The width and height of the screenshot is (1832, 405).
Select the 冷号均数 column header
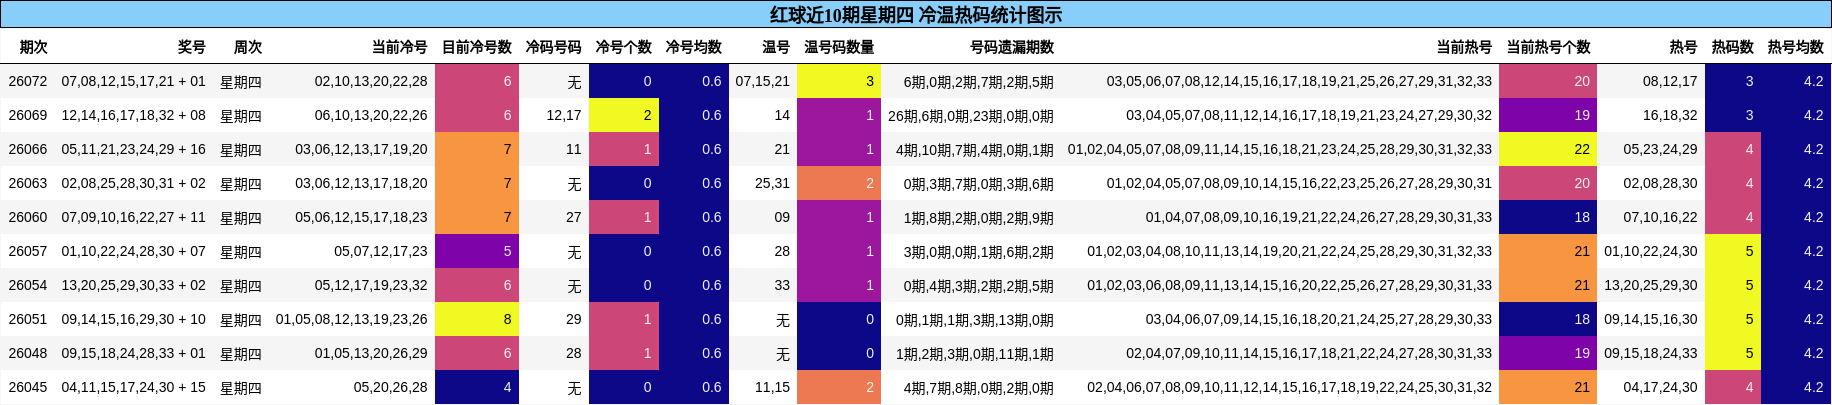coord(694,47)
